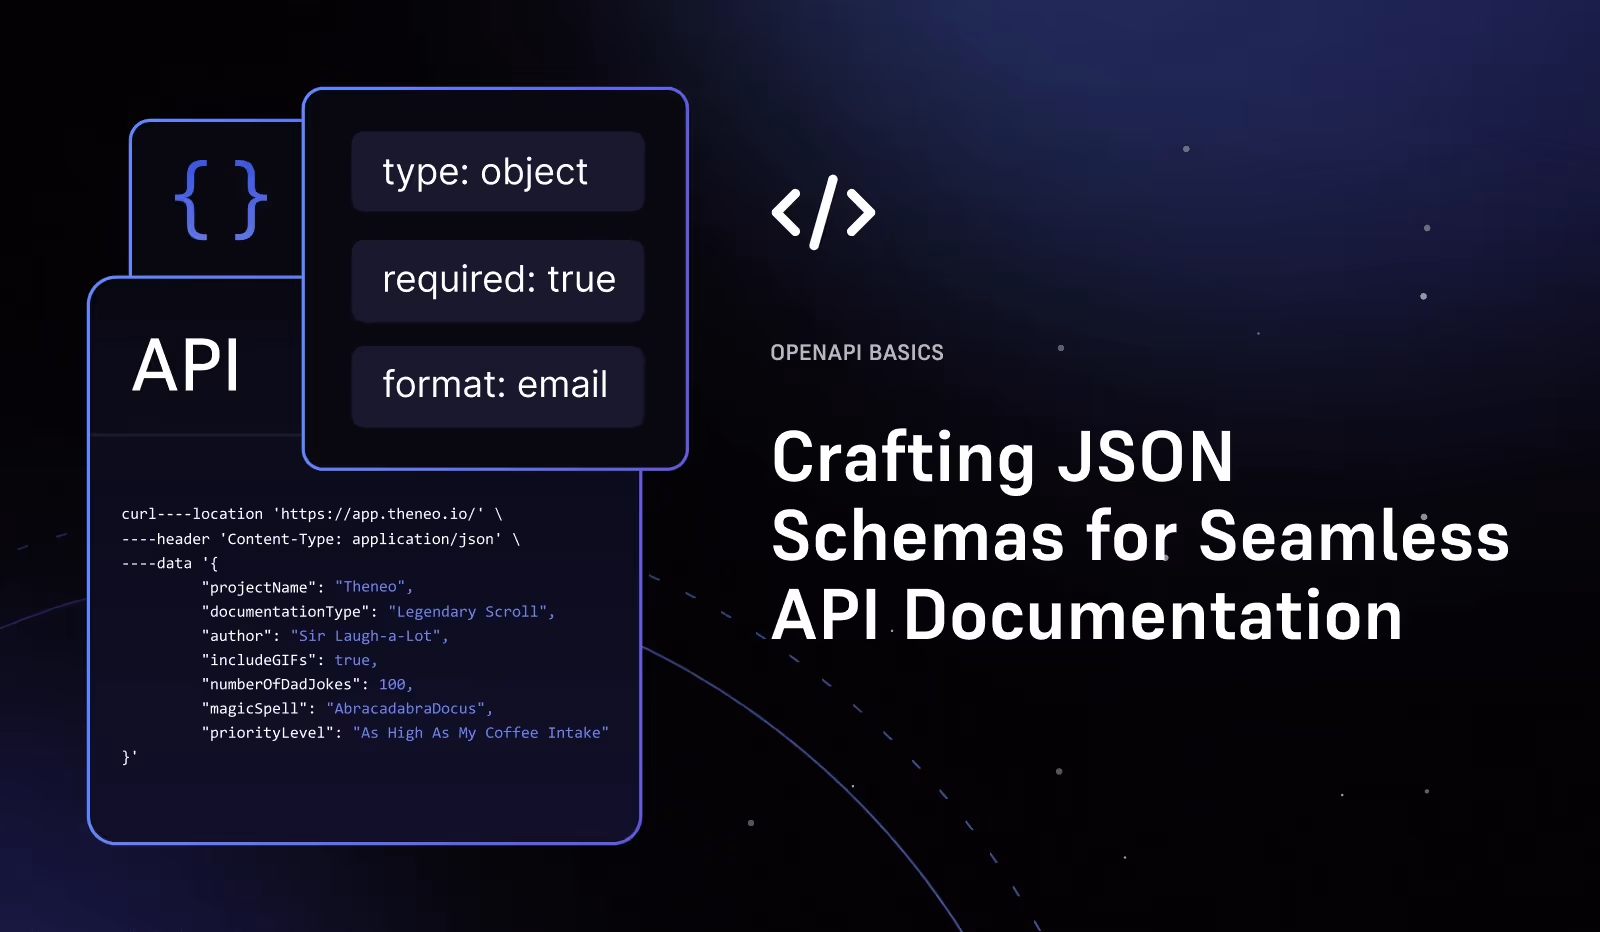Viewport: 1600px width, 932px height.
Task: Click the curly braces JSON object icon
Action: (x=221, y=199)
